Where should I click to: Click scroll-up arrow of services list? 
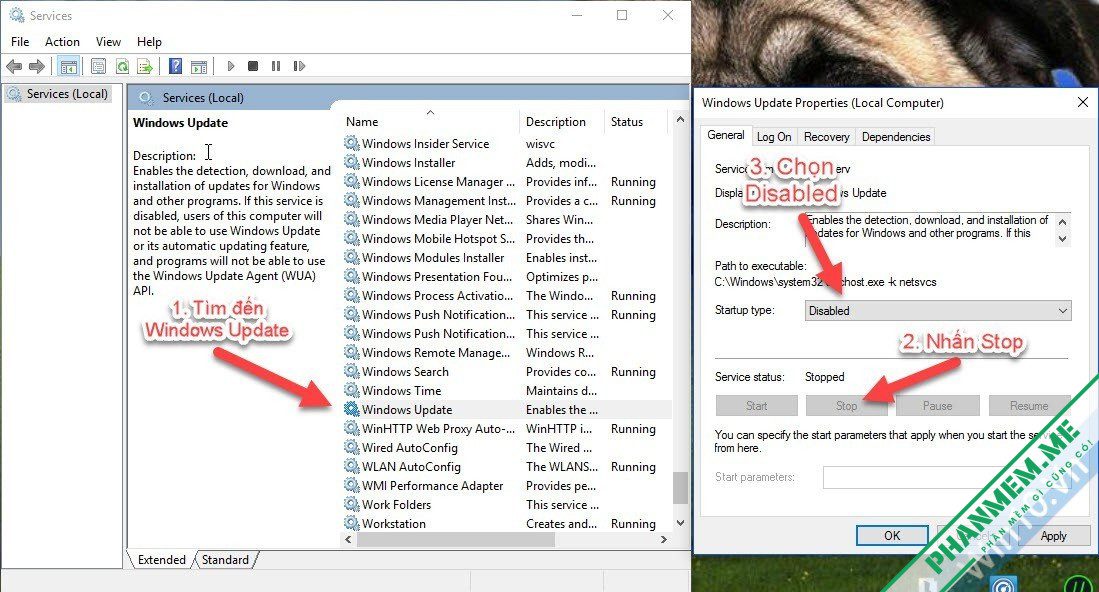pos(680,120)
